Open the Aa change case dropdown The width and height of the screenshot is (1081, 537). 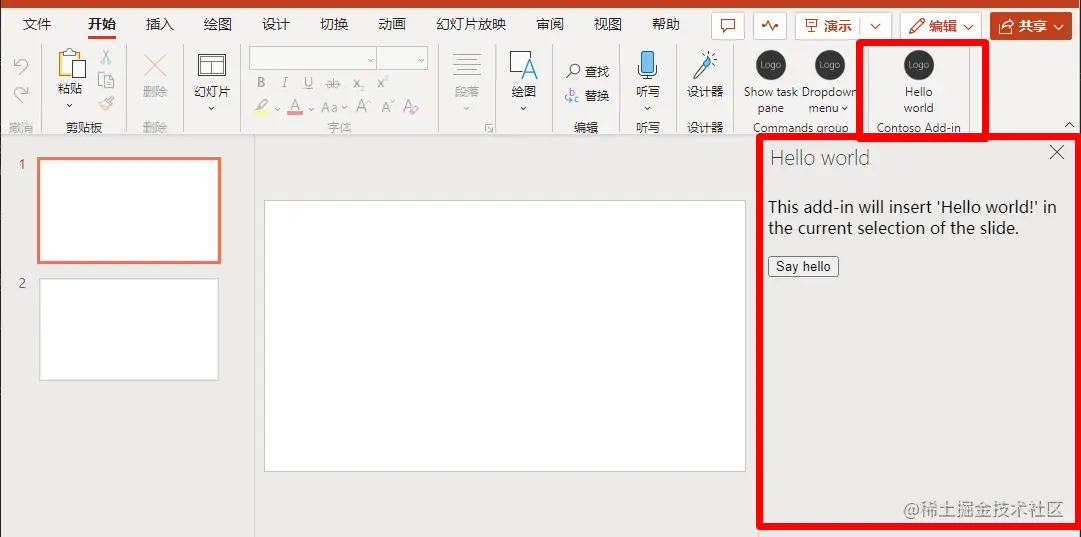coord(334,108)
